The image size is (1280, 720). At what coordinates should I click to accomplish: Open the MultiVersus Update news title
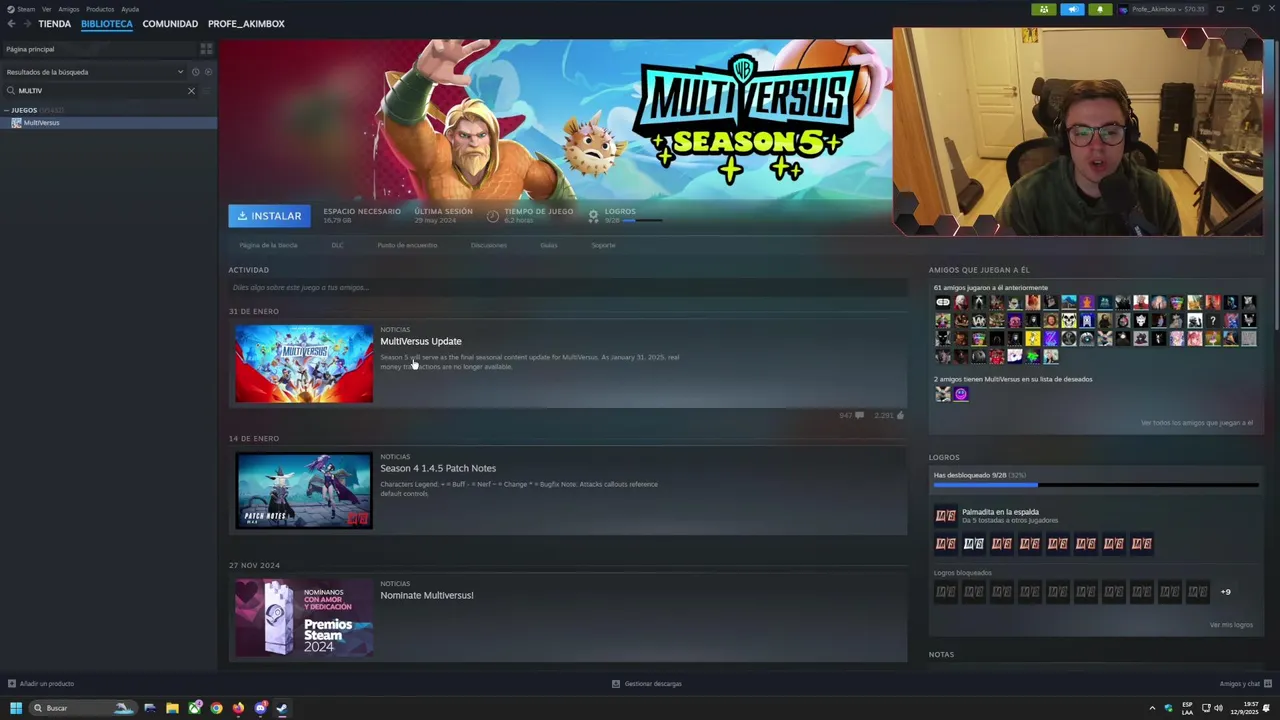pos(420,341)
